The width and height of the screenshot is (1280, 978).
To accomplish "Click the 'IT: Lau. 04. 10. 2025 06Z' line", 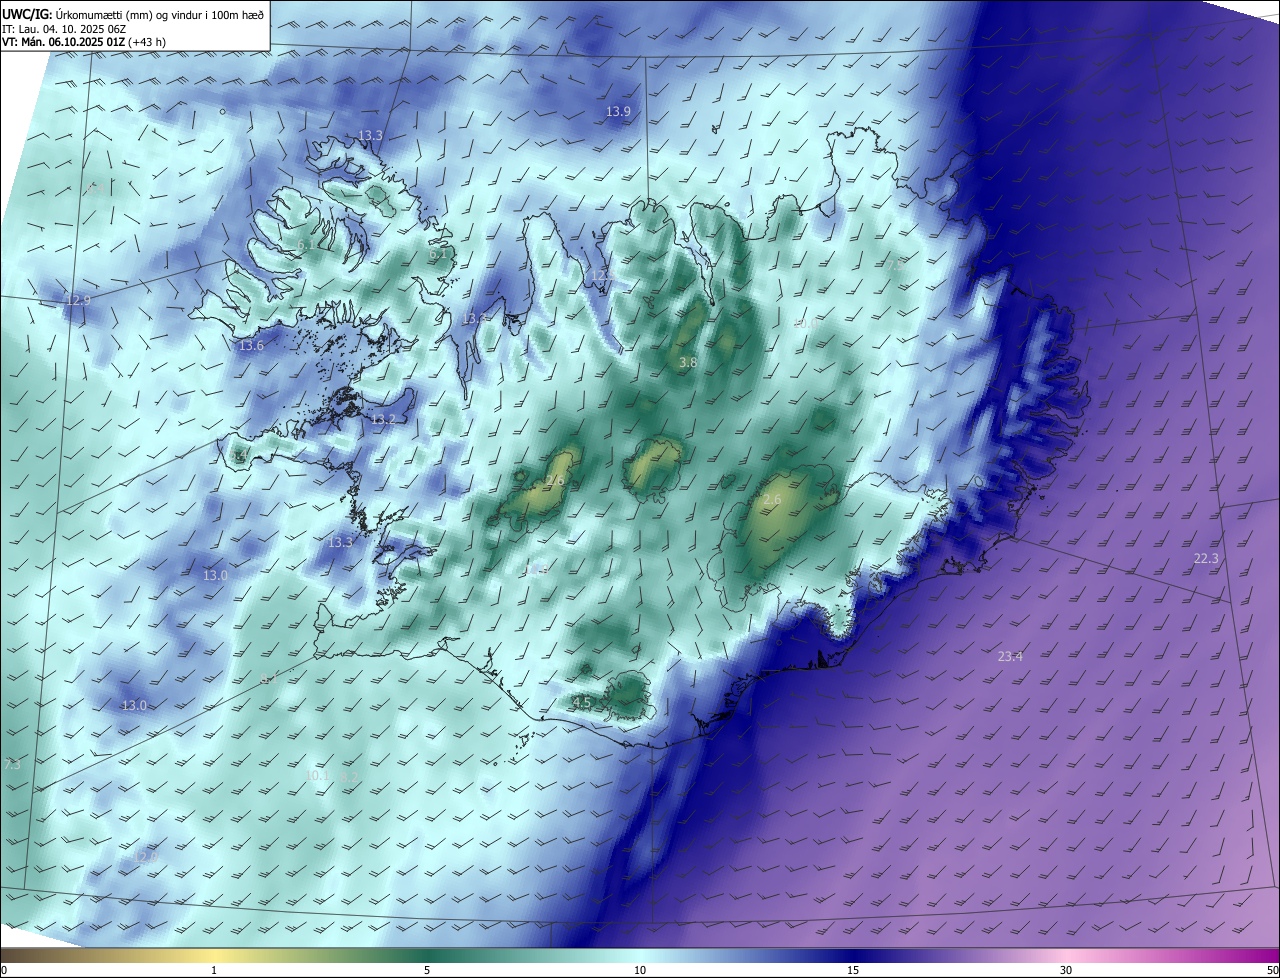I will tap(64, 28).
